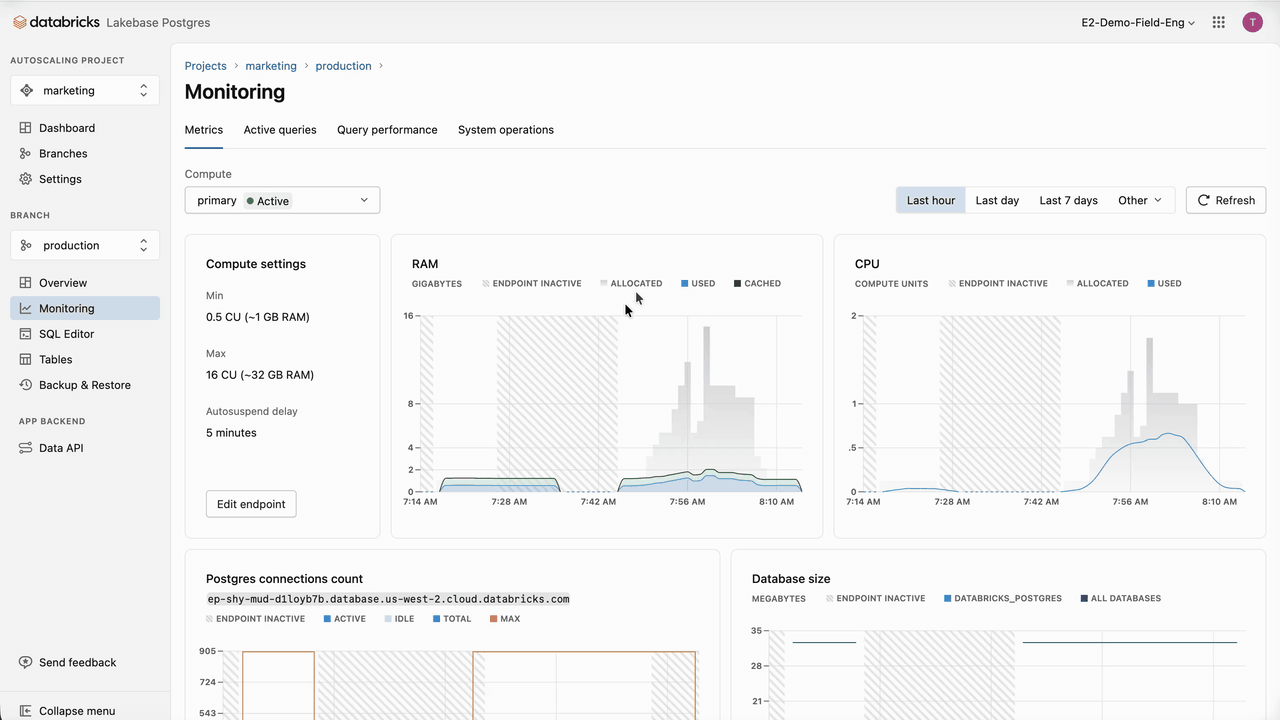Viewport: 1280px width, 720px height.
Task: Select the Last day range
Action: tap(997, 200)
